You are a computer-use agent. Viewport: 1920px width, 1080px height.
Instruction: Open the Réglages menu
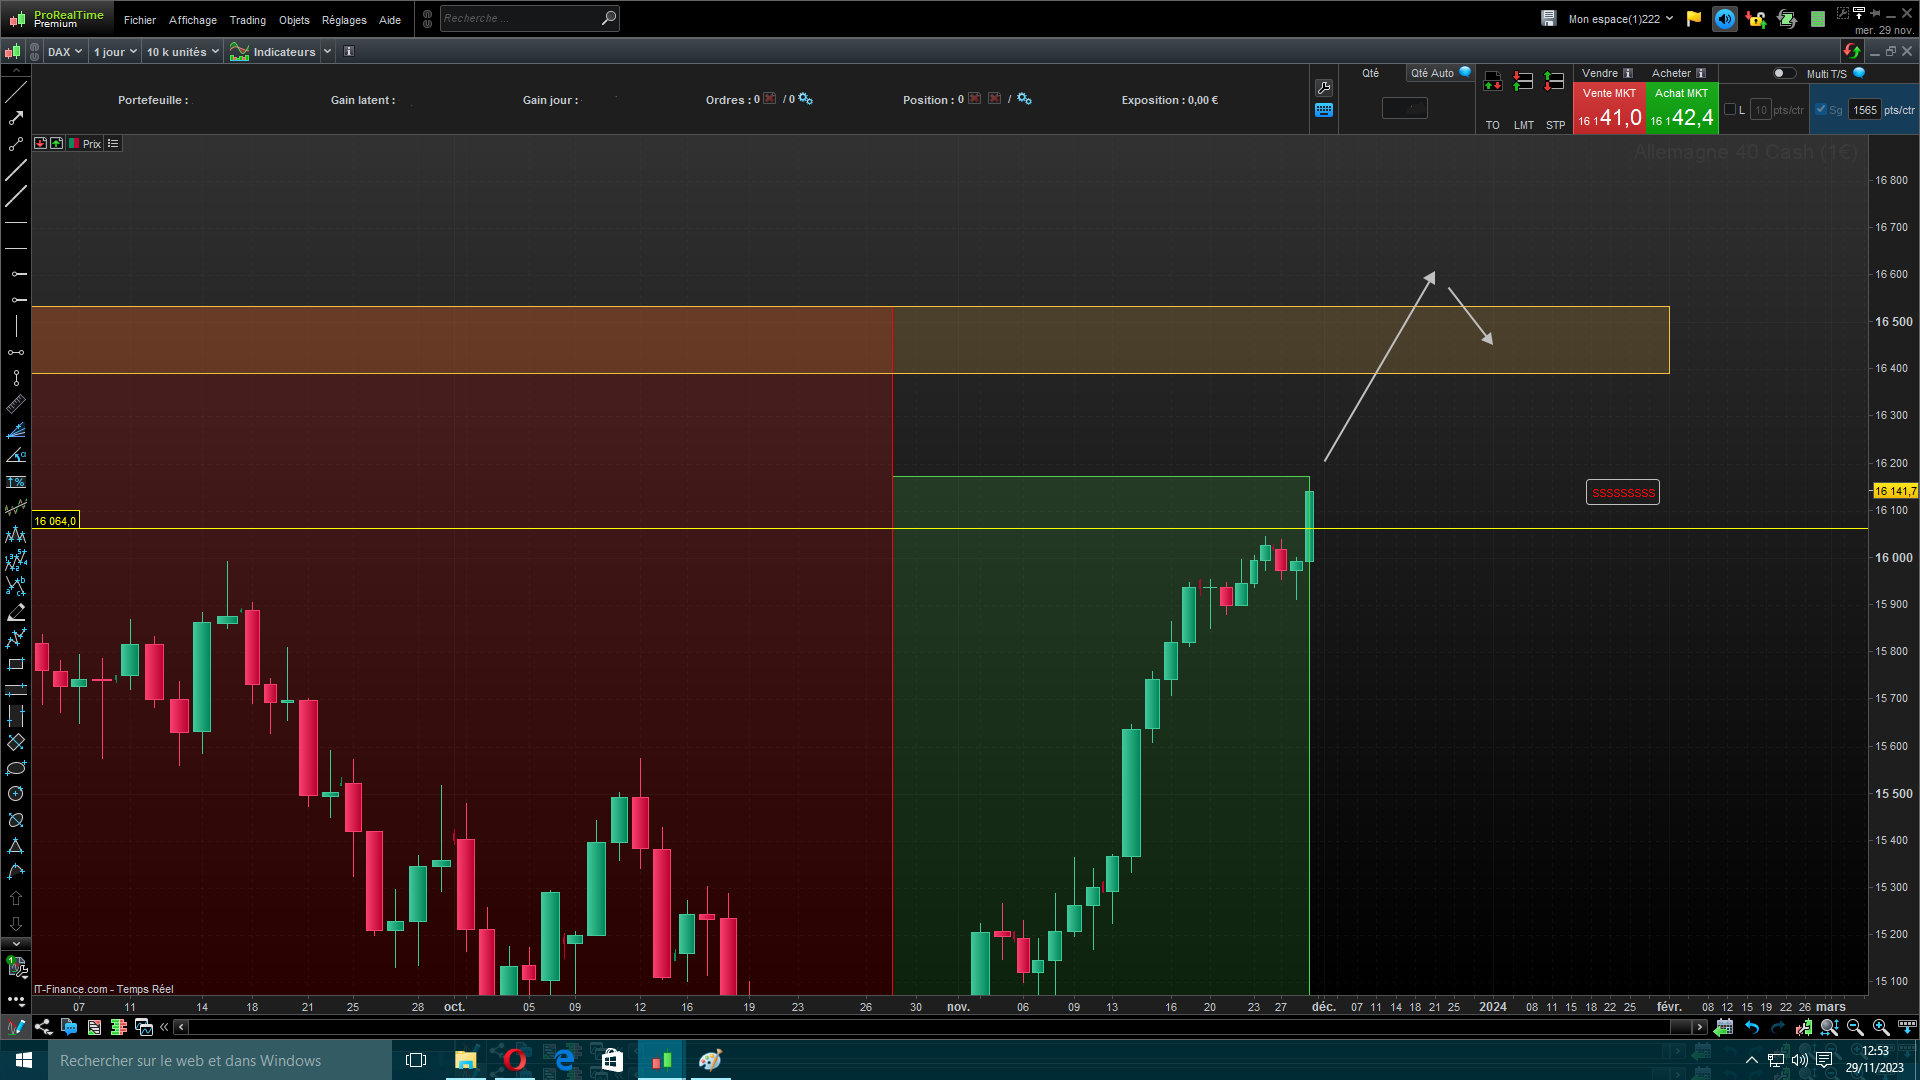(x=344, y=20)
